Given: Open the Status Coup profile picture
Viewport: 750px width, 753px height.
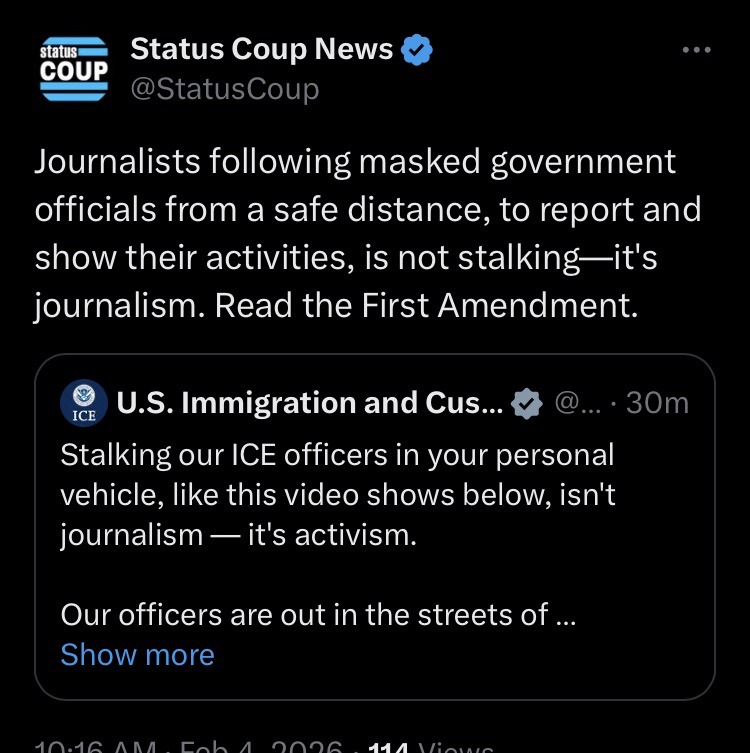Looking at the screenshot, I should [74, 69].
